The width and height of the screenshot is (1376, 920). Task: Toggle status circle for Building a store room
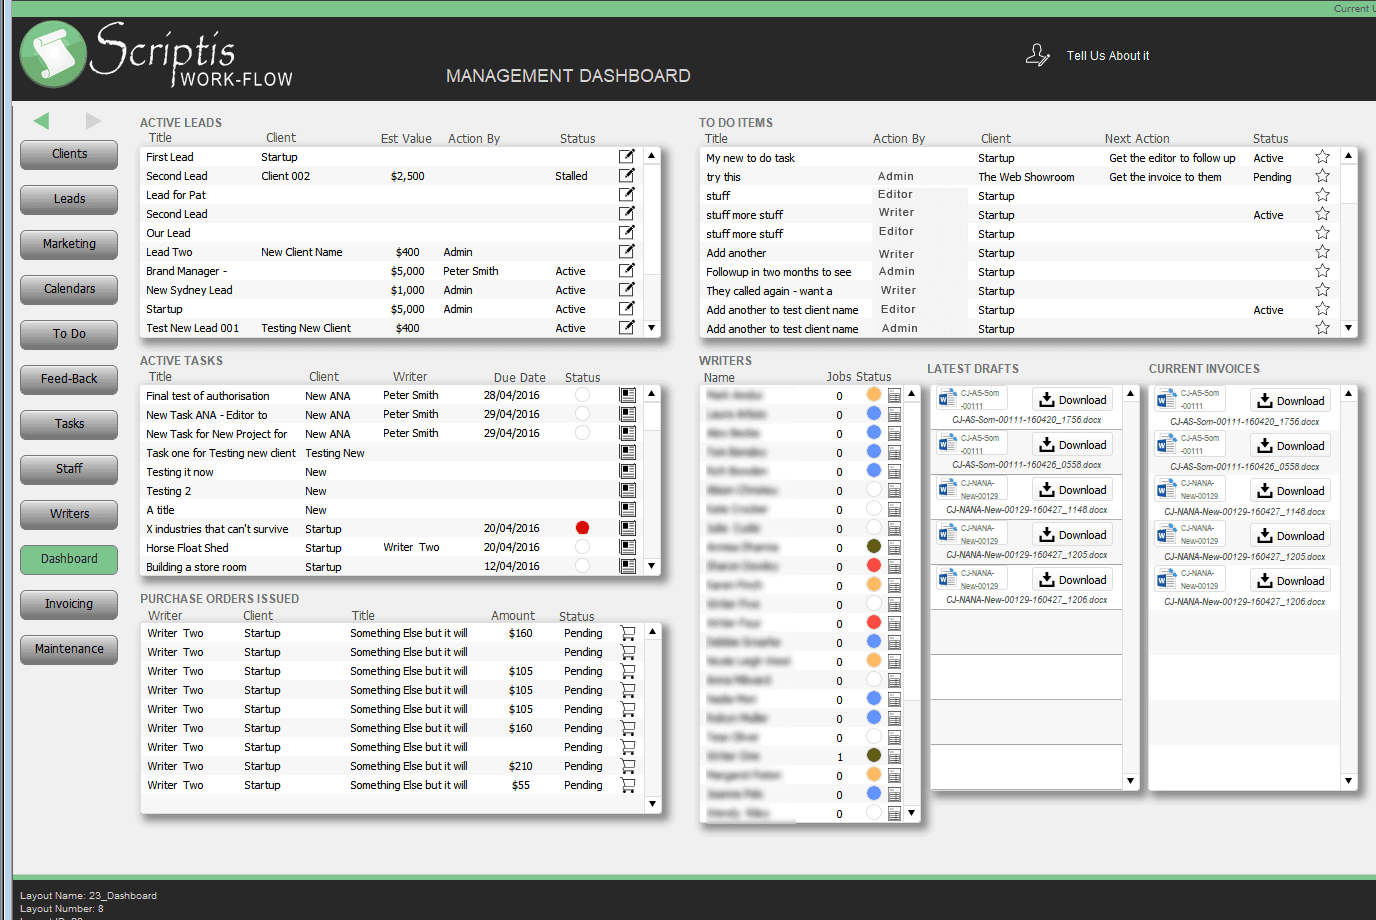(582, 566)
